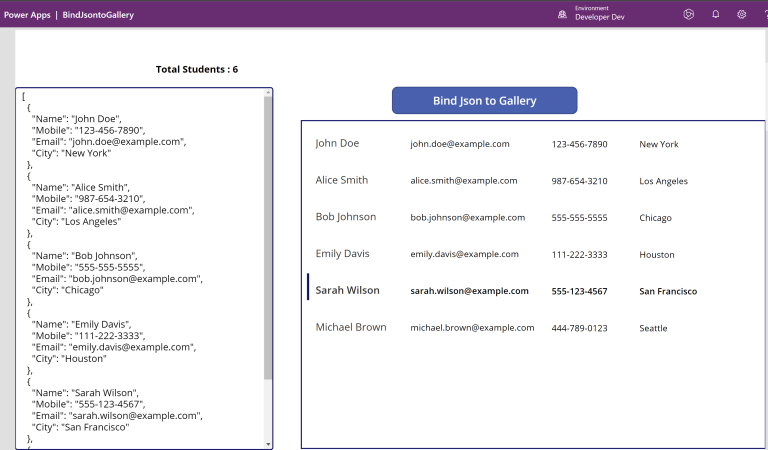Screen dimensions: 768x450
Task: Click the Environment globe icon
Action: 562,15
